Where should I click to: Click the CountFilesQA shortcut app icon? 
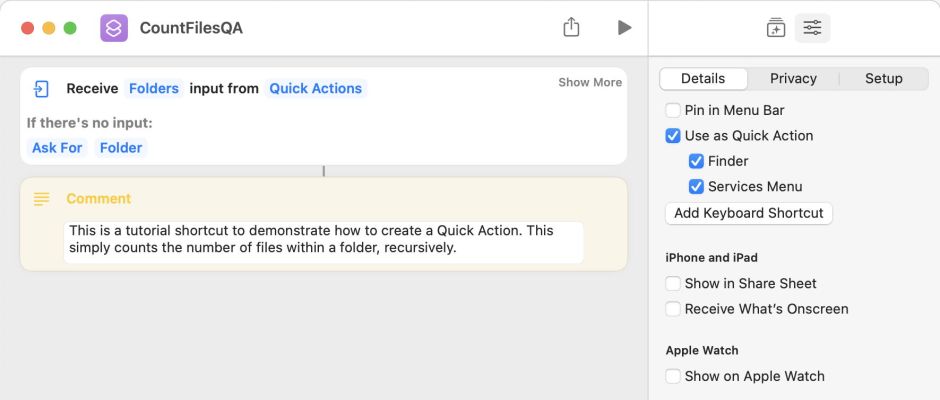[x=114, y=28]
